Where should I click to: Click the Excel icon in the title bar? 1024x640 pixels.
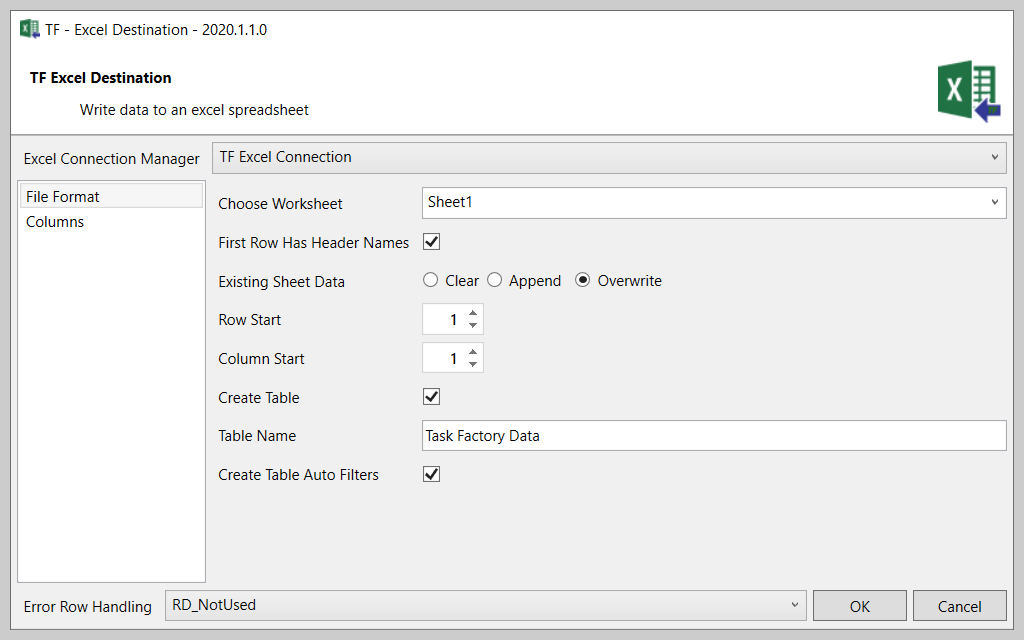(x=30, y=29)
